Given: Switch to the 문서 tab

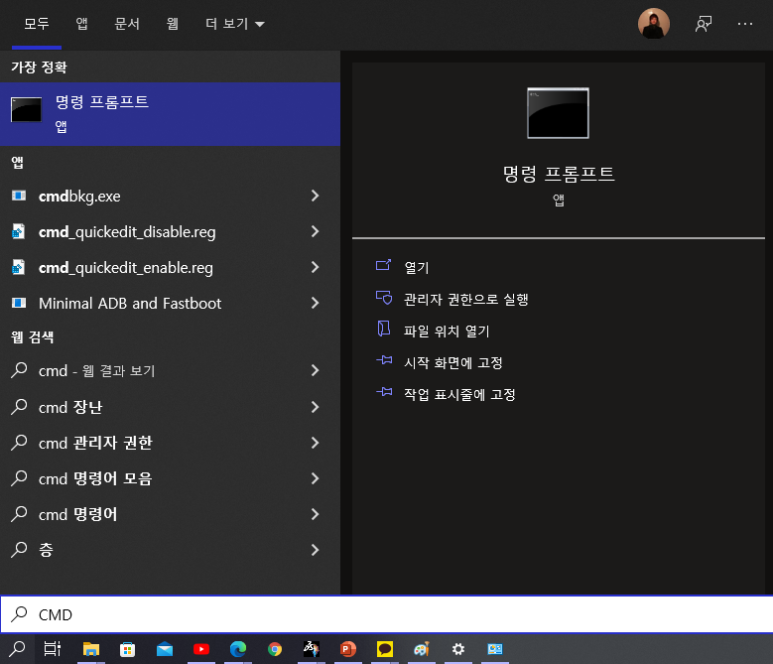Looking at the screenshot, I should pyautogui.click(x=127, y=23).
